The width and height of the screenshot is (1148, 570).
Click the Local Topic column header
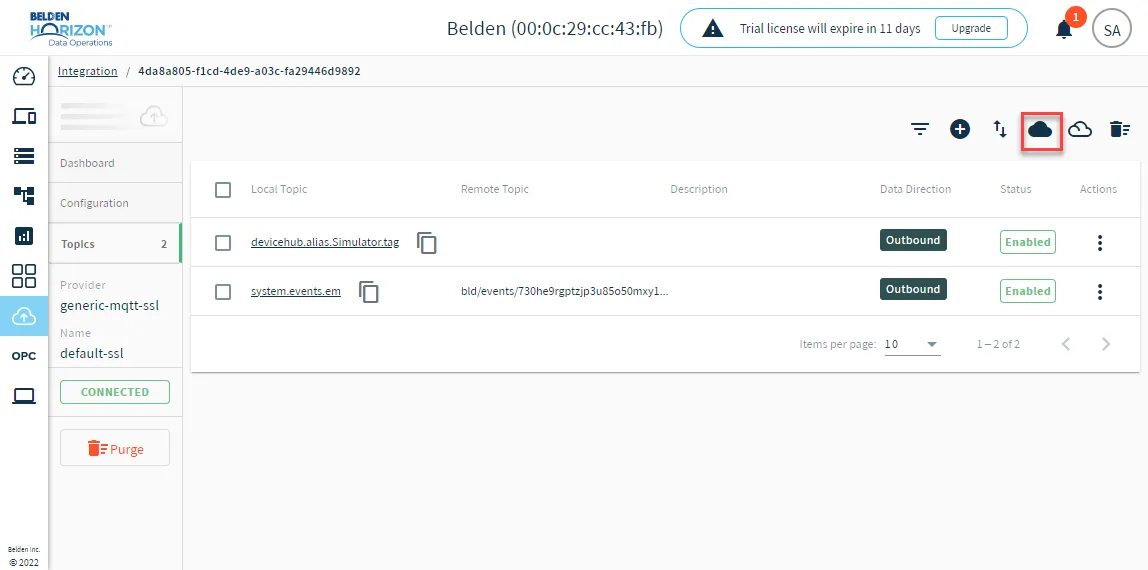tap(279, 190)
